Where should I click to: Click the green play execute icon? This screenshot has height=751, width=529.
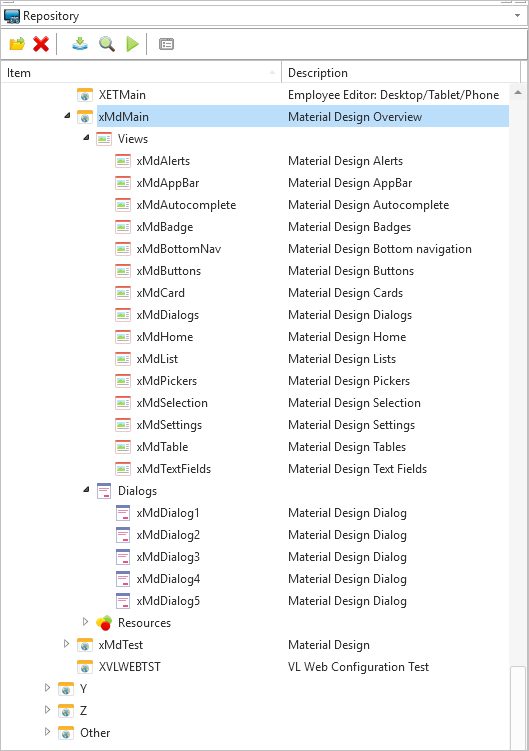click(132, 44)
